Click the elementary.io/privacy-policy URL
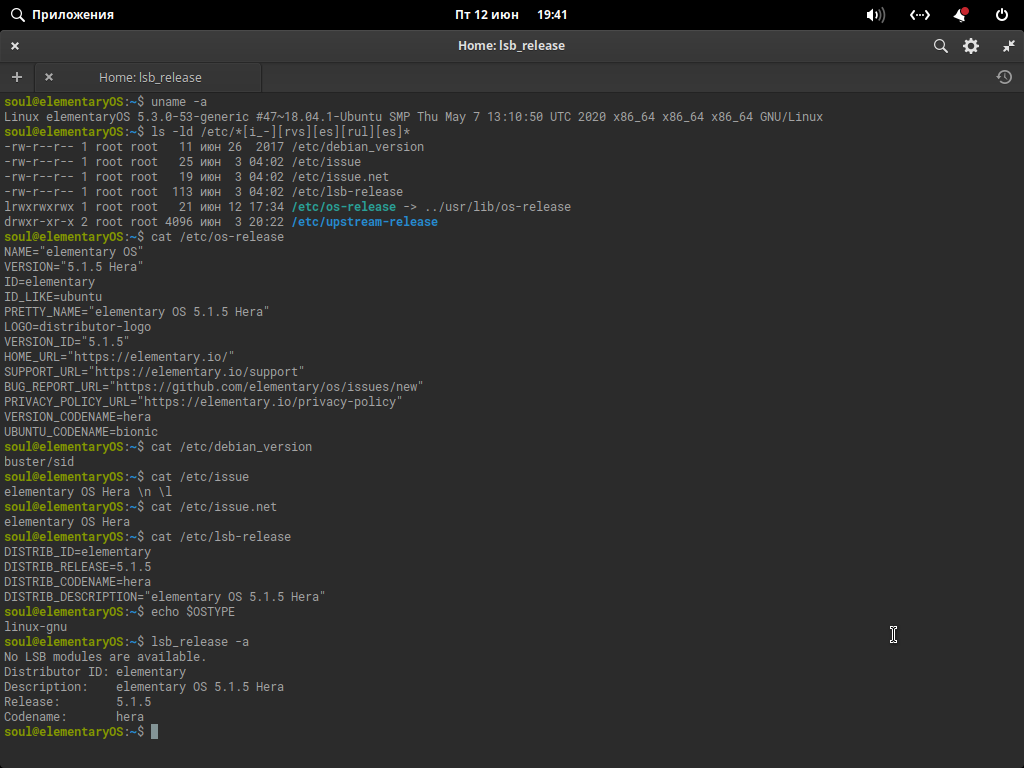The width and height of the screenshot is (1024, 768). pyautogui.click(x=270, y=402)
